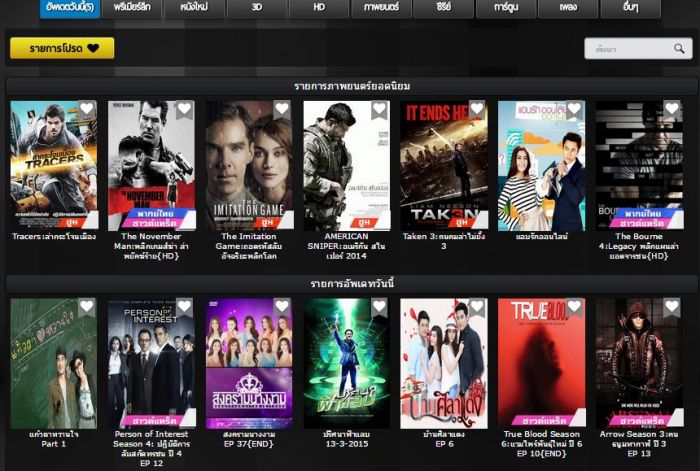
Task: Click heart icon on True Blood poster
Action: 574,306
